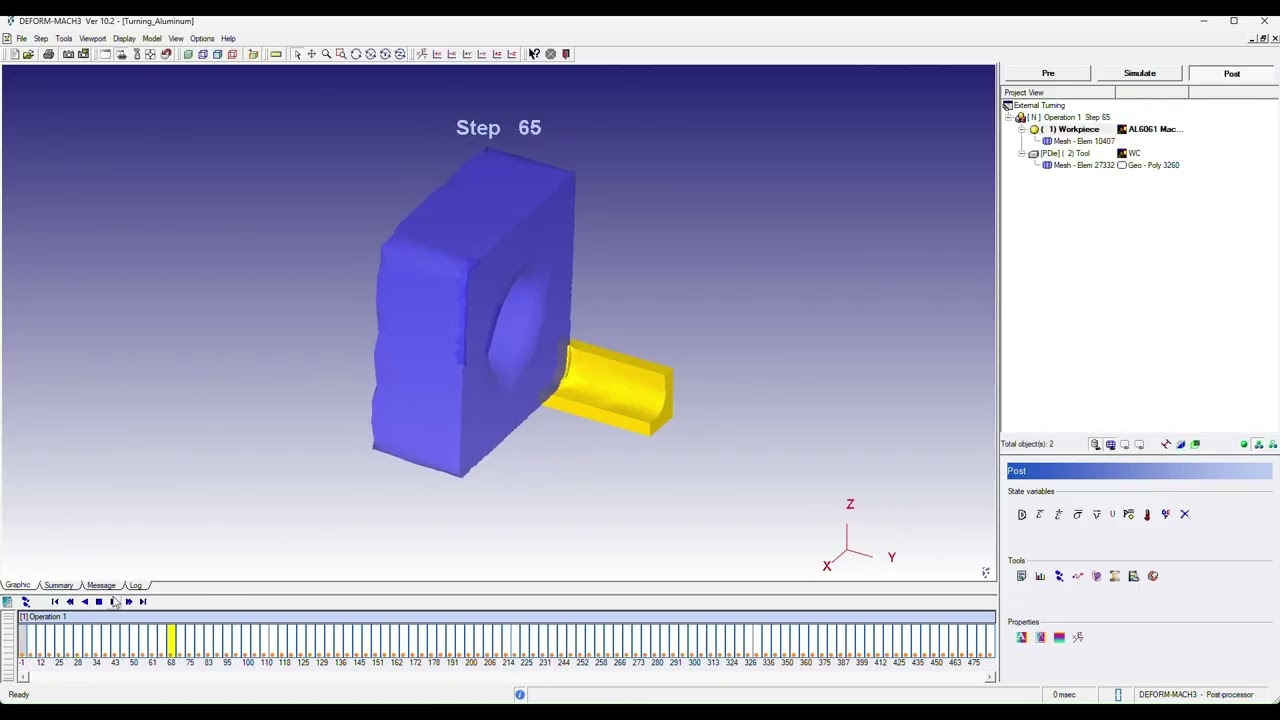Image resolution: width=1280 pixels, height=720 pixels.
Task: Click the status bar info icon
Action: coord(520,694)
